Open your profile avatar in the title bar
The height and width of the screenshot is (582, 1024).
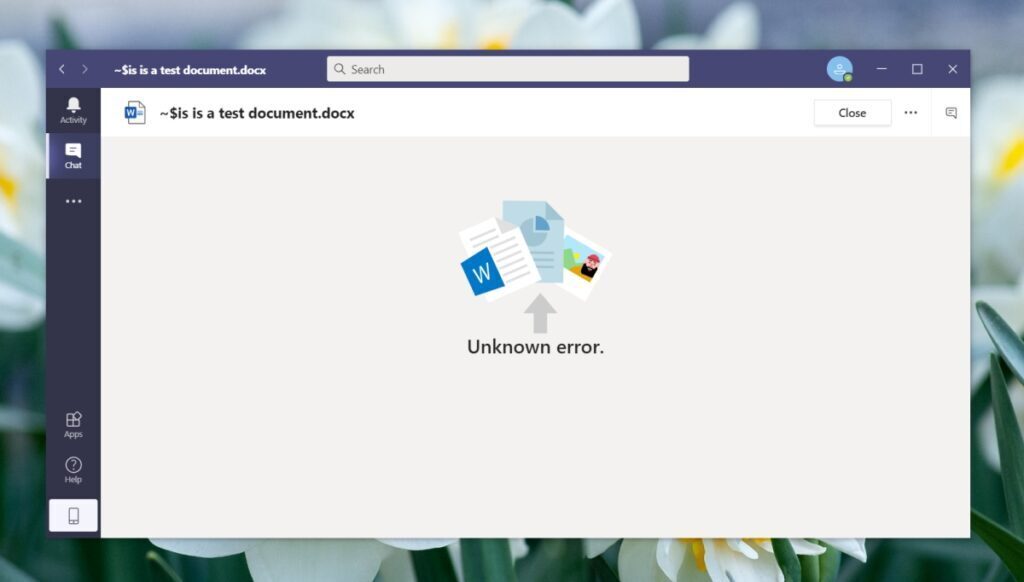840,69
